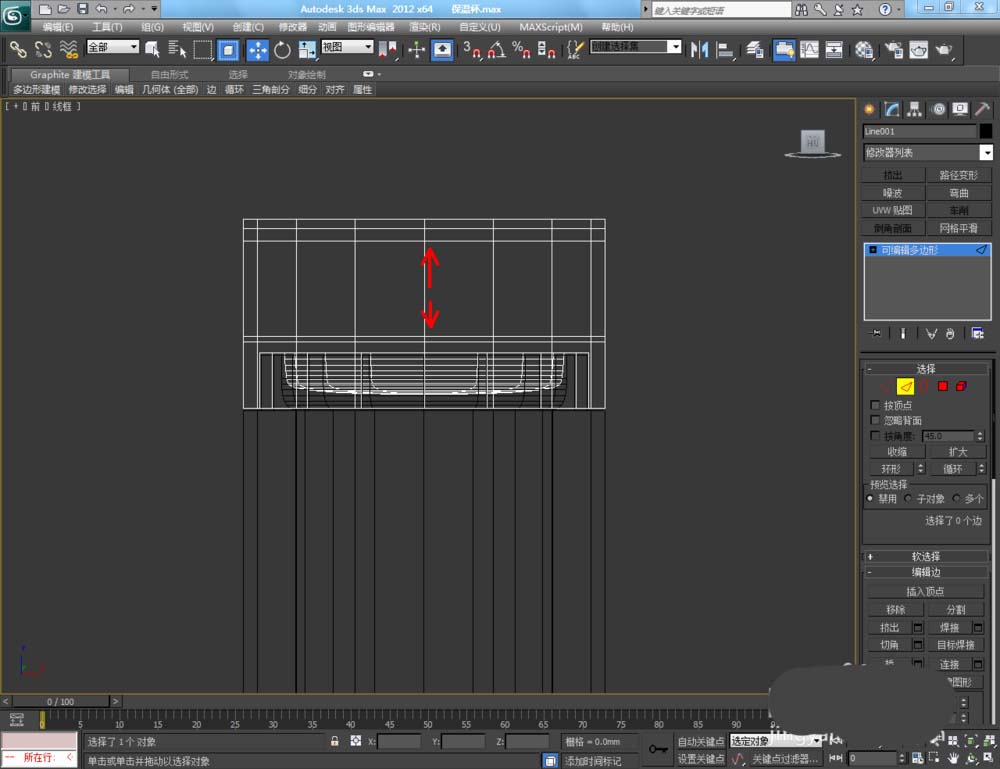The image size is (1000, 769).
Task: Open the 渲染(R) menu
Action: 424,27
